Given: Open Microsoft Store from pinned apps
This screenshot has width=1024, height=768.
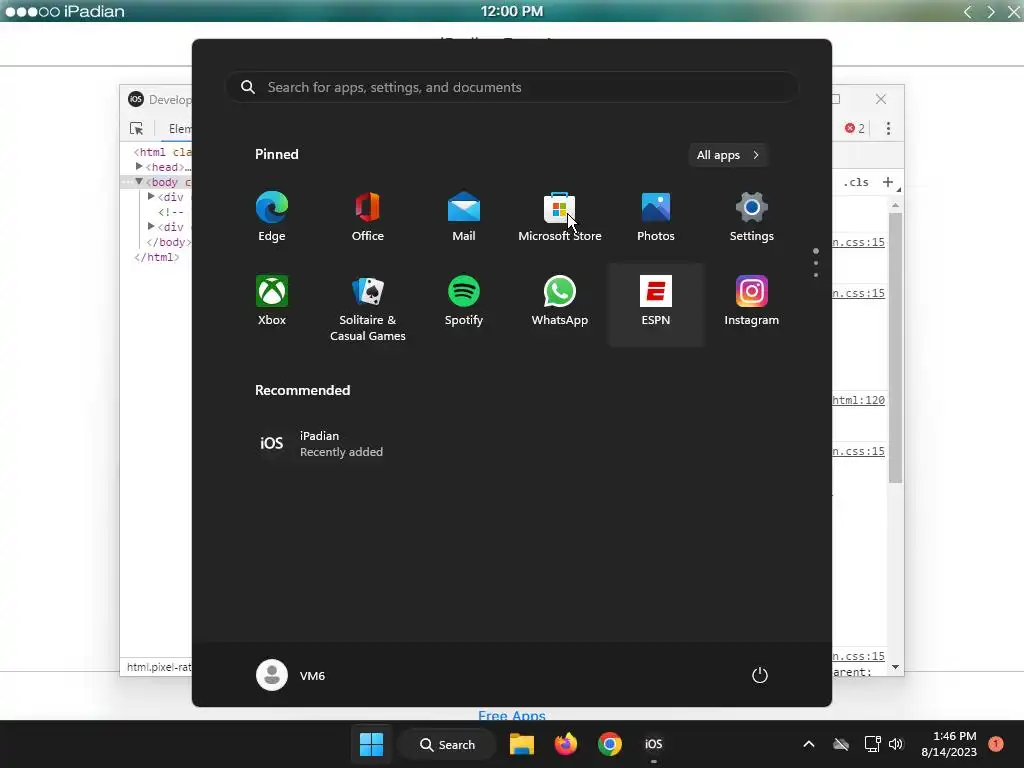Looking at the screenshot, I should (x=560, y=217).
